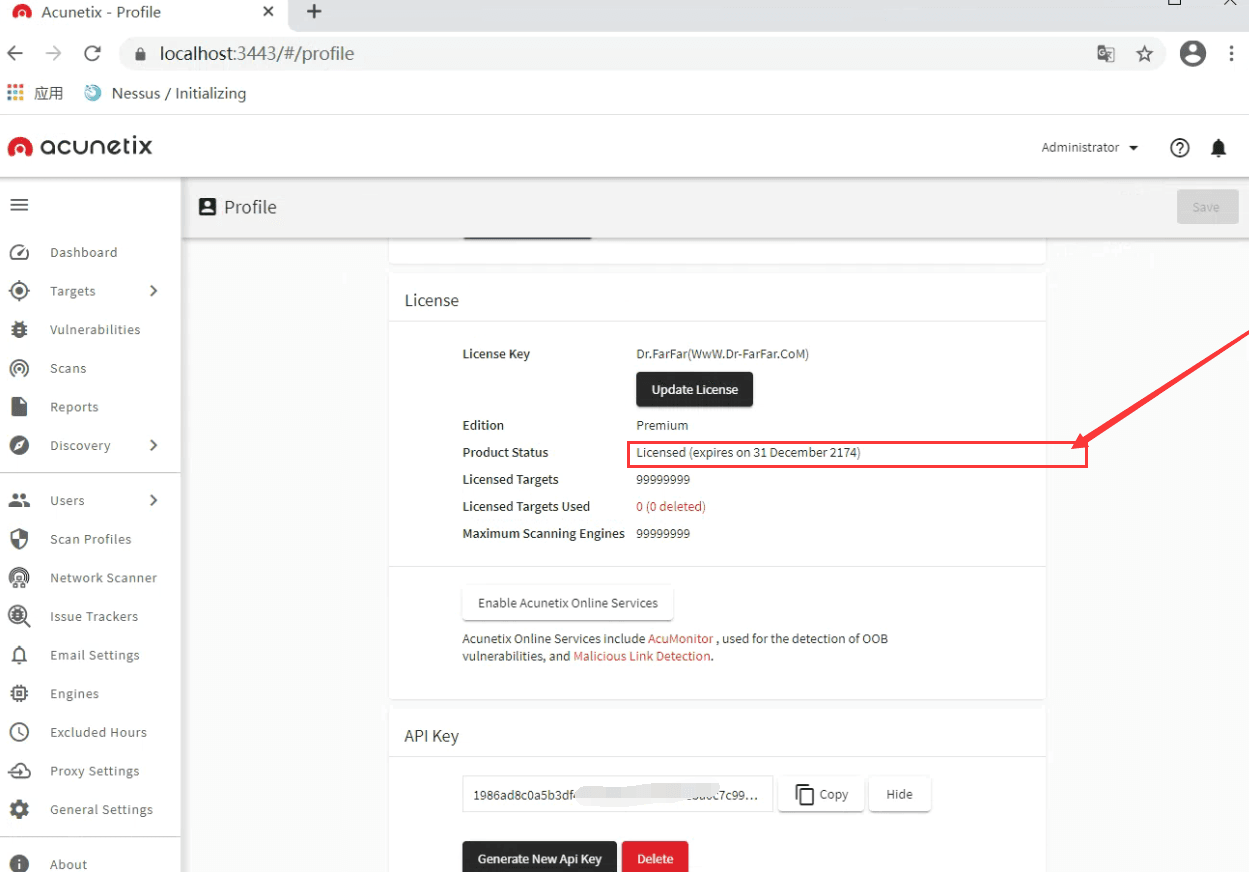Delete the API key

655,858
